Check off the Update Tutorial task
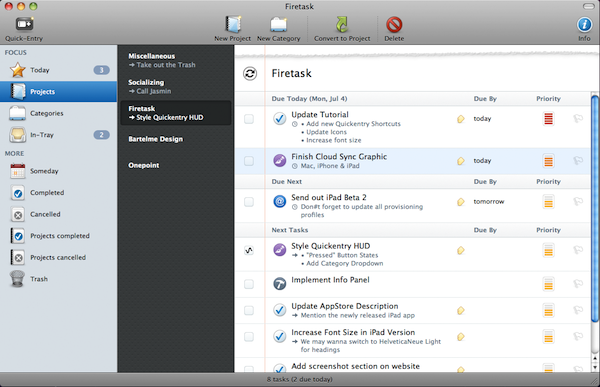600x387 pixels. [x=249, y=119]
